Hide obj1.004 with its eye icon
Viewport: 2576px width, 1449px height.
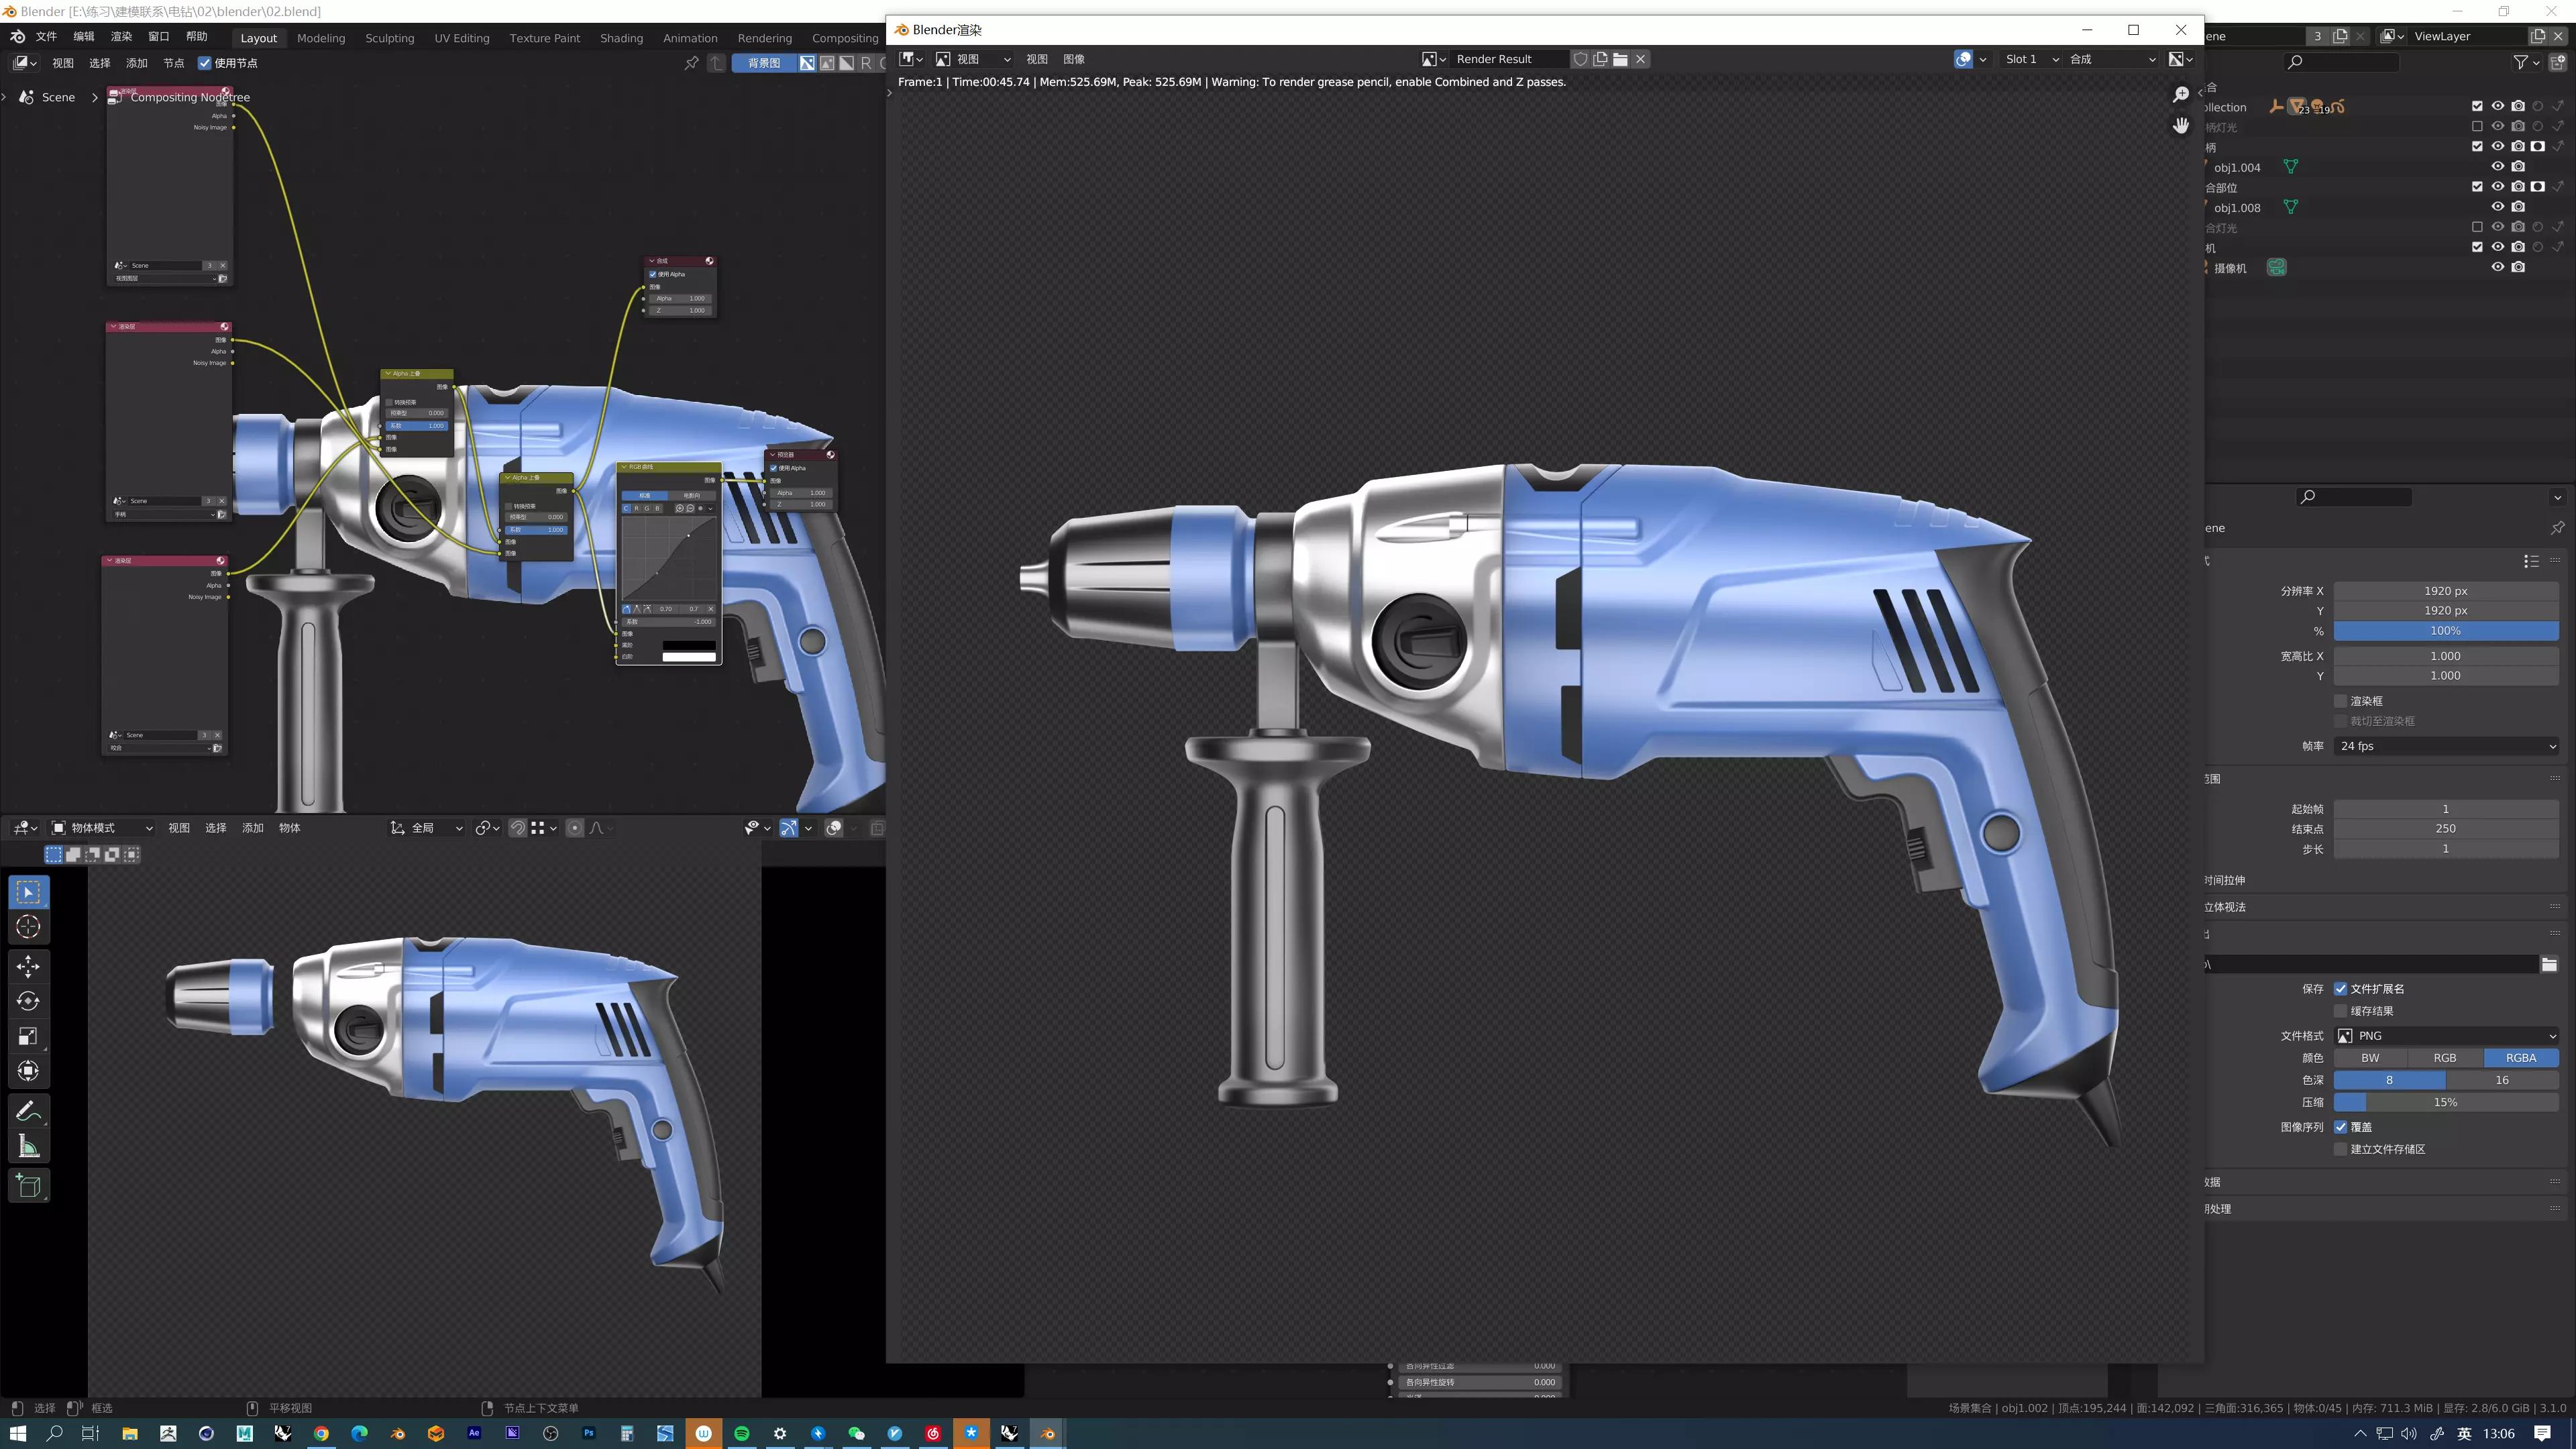click(2497, 167)
